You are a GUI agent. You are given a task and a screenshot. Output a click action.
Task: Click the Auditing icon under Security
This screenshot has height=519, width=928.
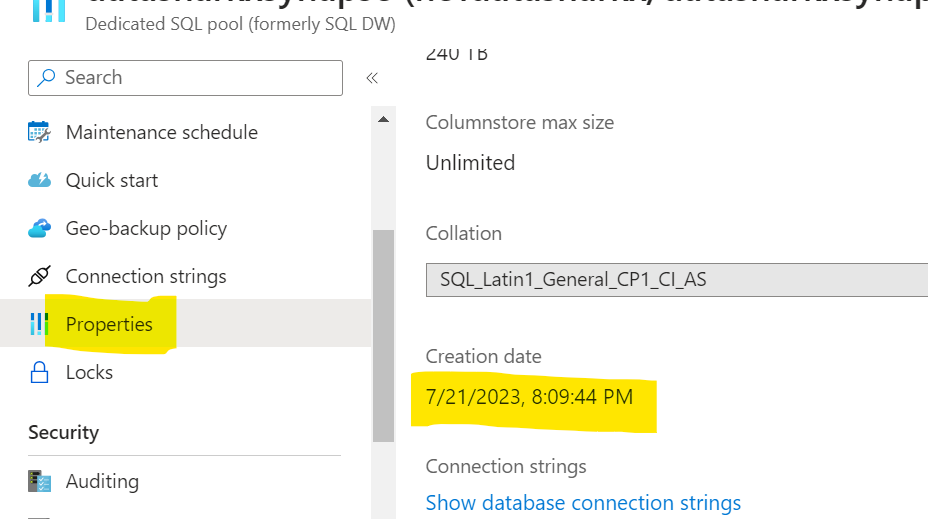tap(39, 481)
